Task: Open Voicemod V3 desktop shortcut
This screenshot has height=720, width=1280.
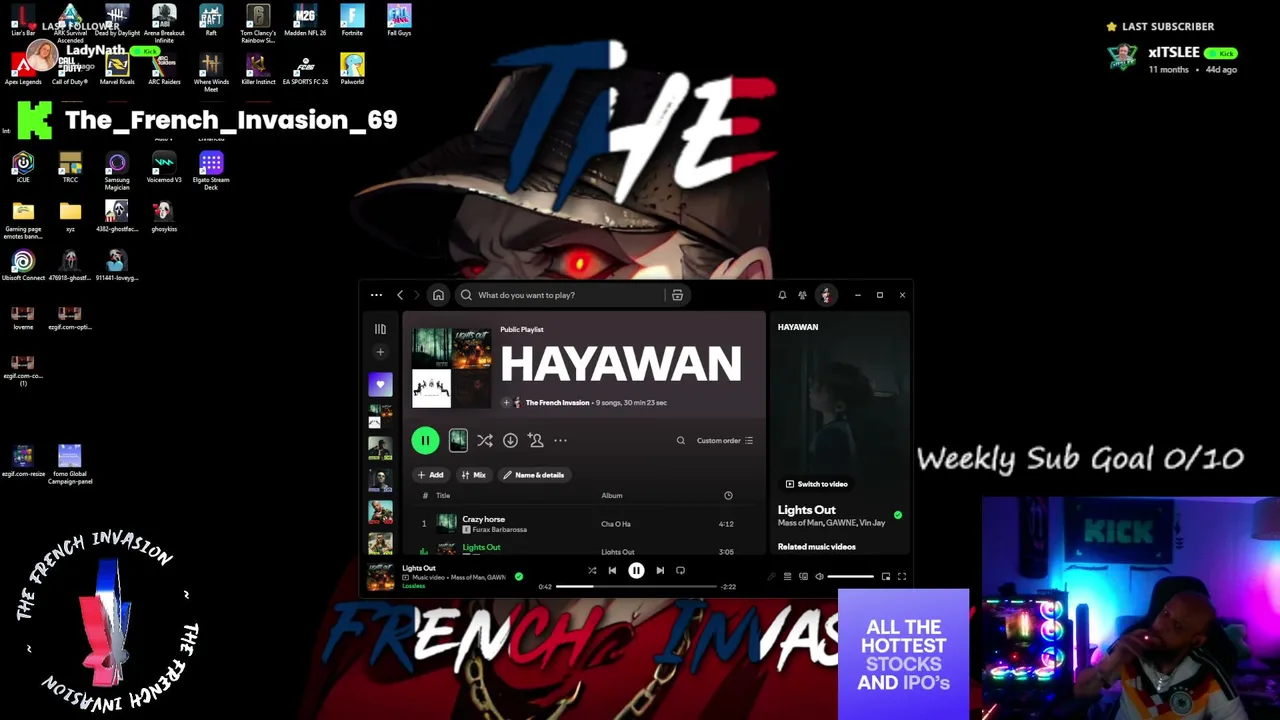Action: 164,167
